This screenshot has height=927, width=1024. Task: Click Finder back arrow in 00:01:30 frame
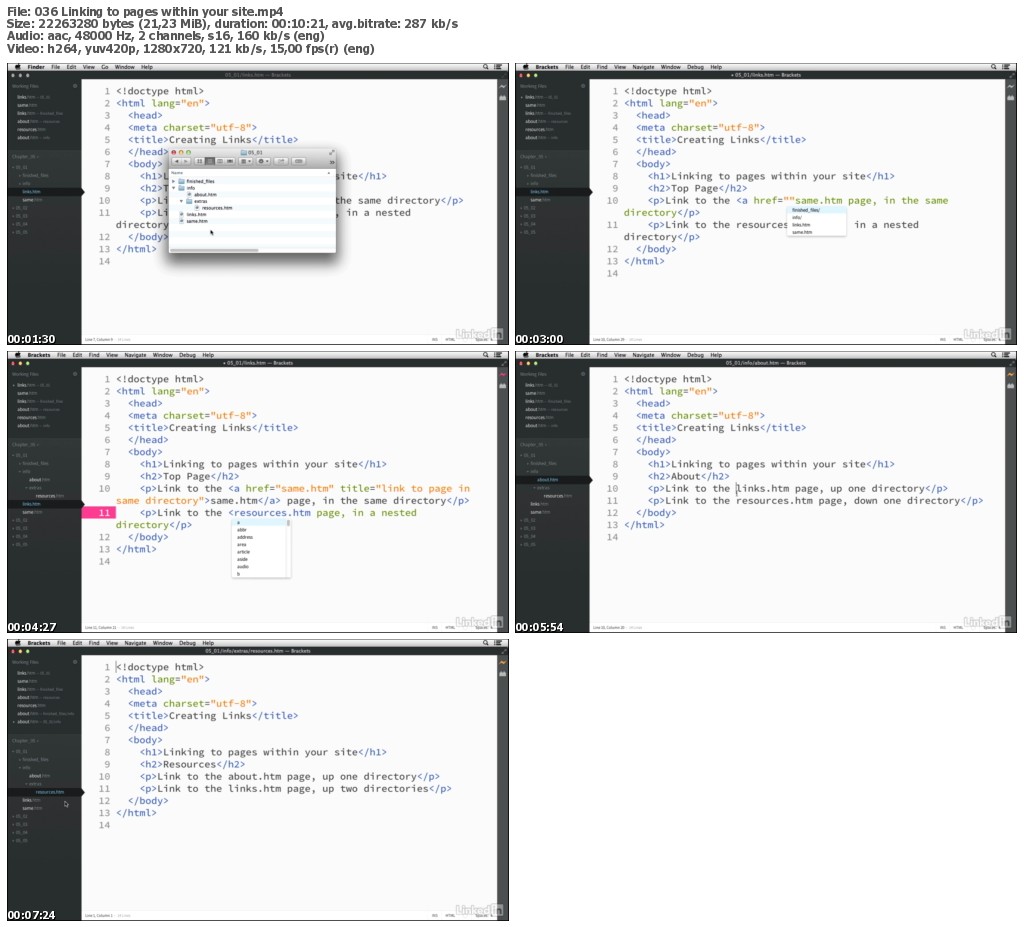coord(176,161)
